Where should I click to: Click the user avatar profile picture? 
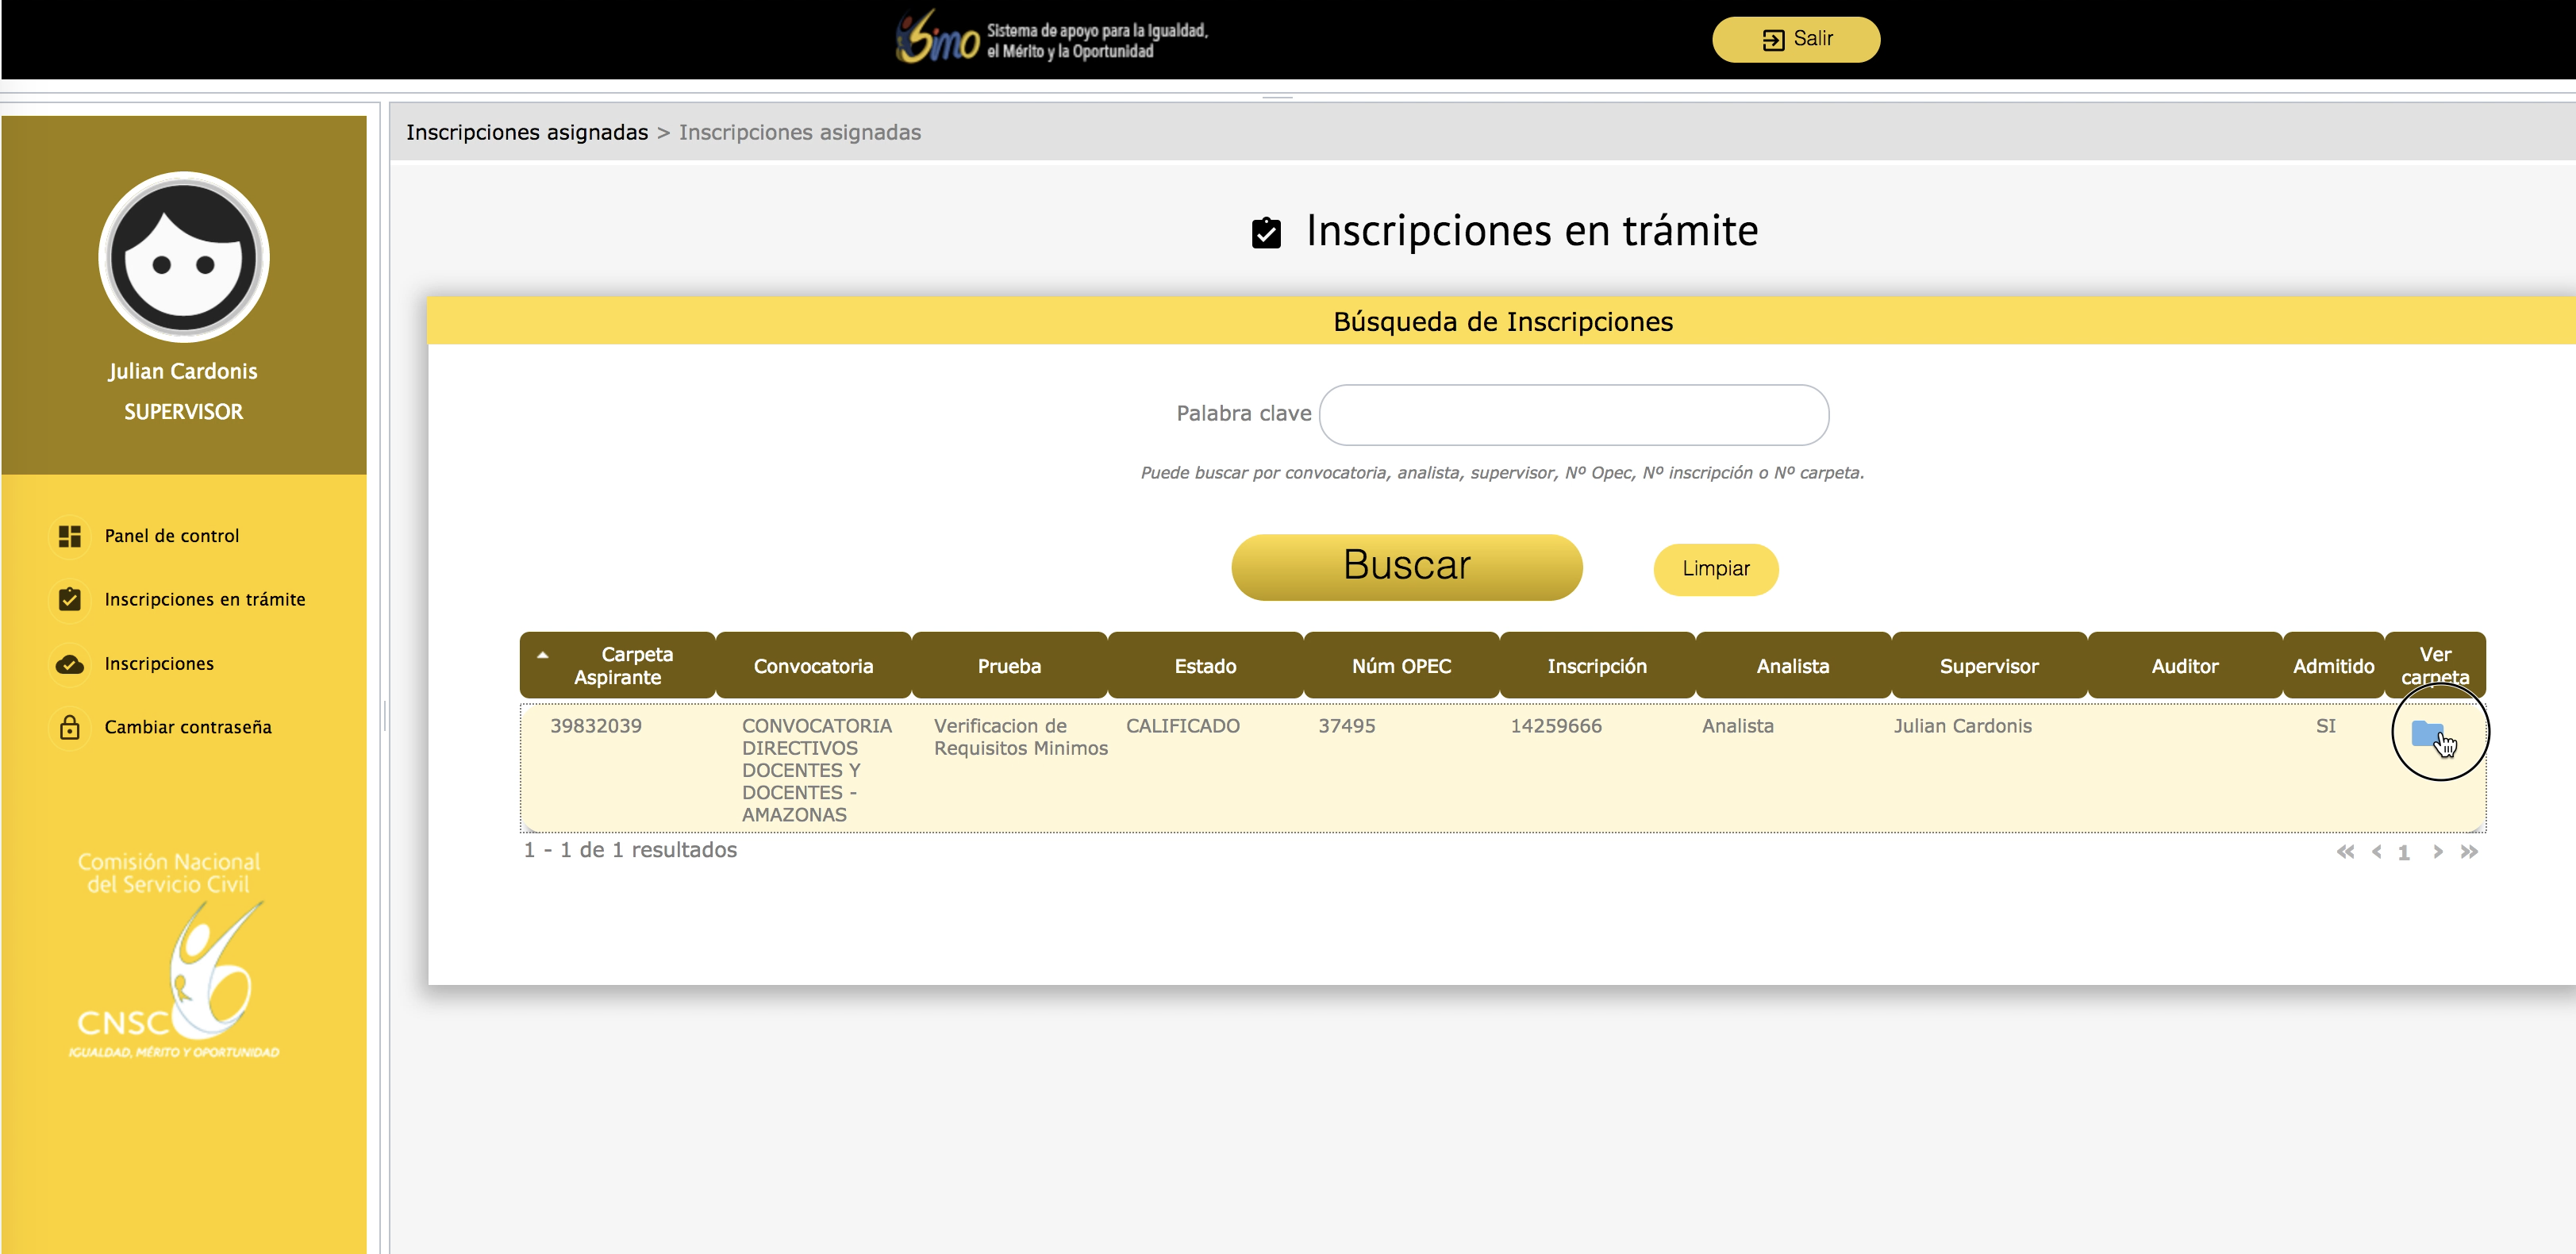(x=184, y=258)
